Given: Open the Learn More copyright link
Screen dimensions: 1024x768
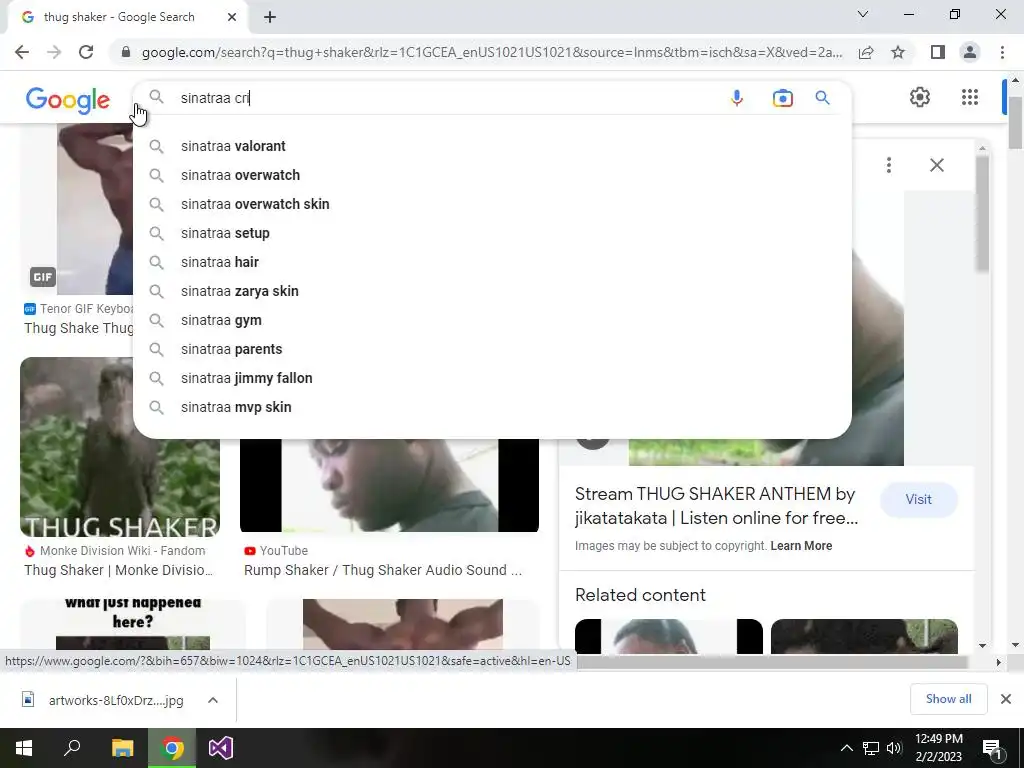Looking at the screenshot, I should [x=801, y=546].
